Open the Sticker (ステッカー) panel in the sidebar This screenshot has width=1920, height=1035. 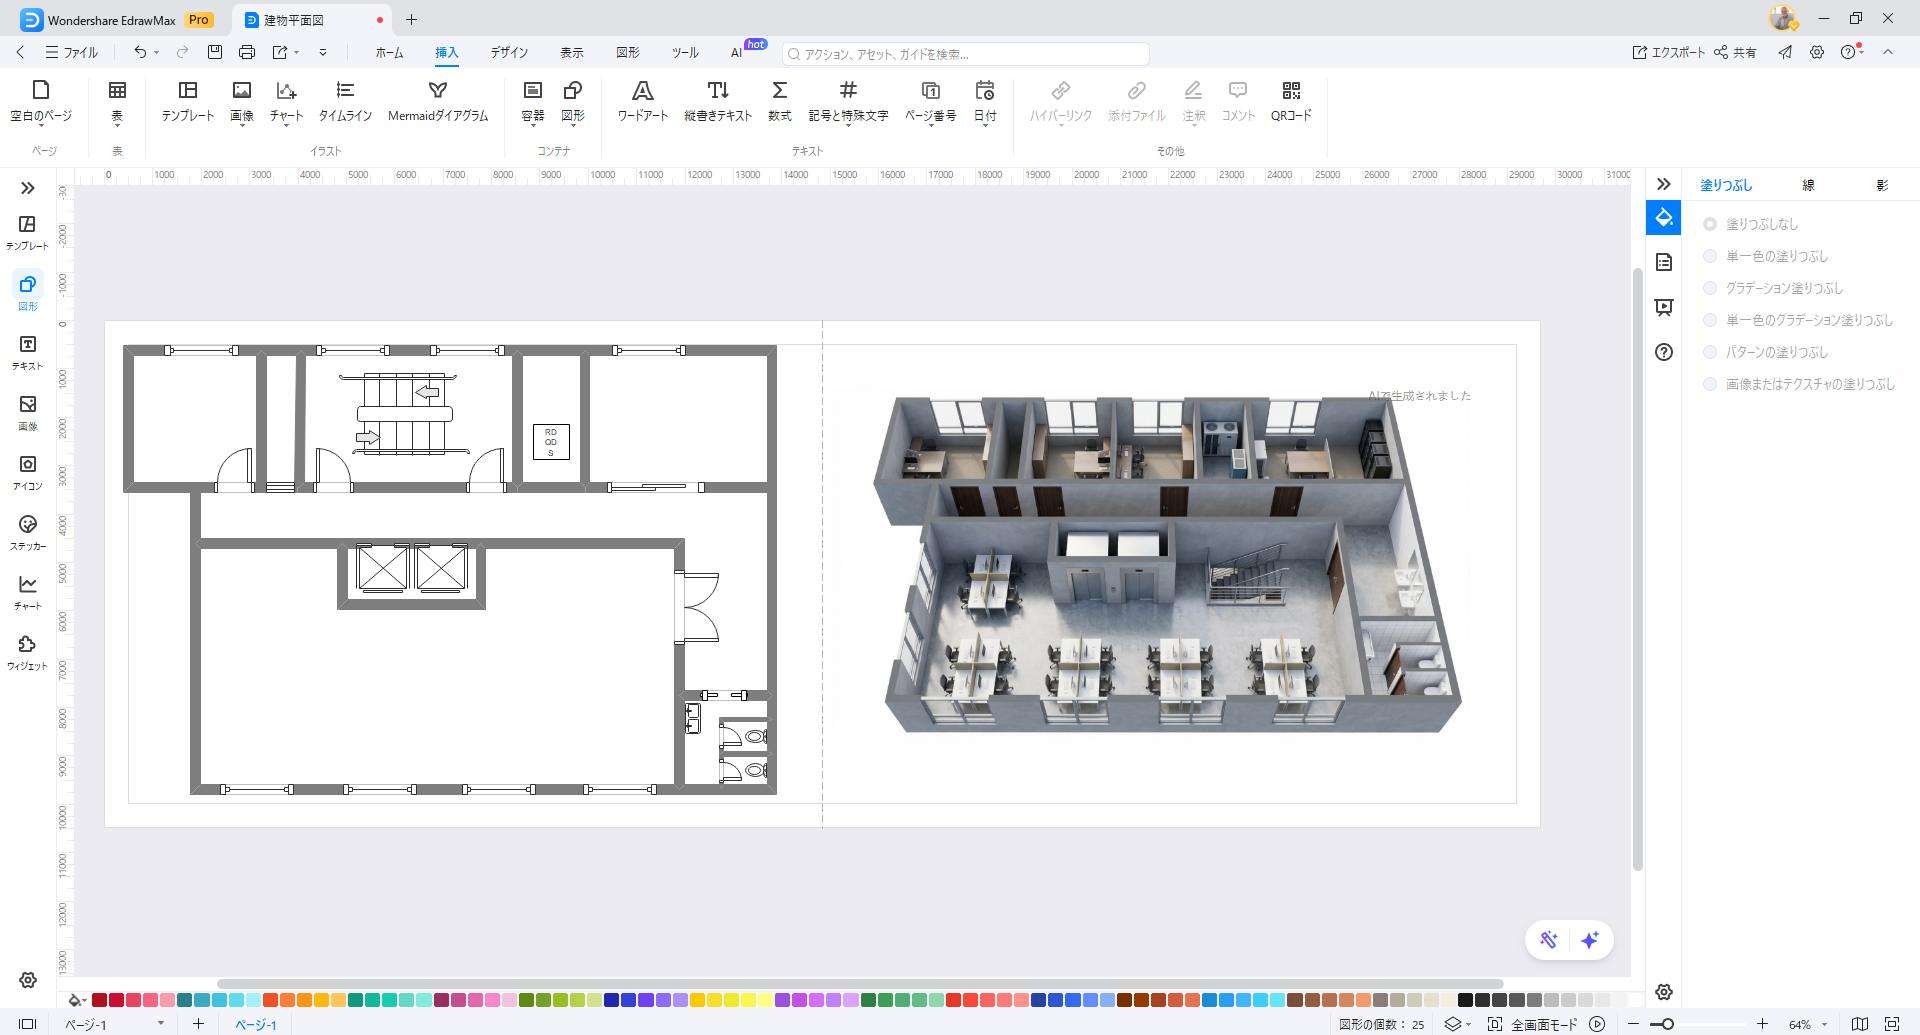28,533
